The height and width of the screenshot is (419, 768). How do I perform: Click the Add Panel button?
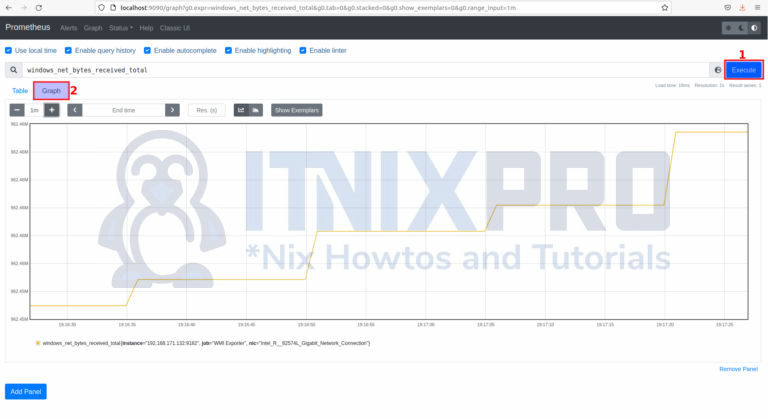pyautogui.click(x=25, y=392)
